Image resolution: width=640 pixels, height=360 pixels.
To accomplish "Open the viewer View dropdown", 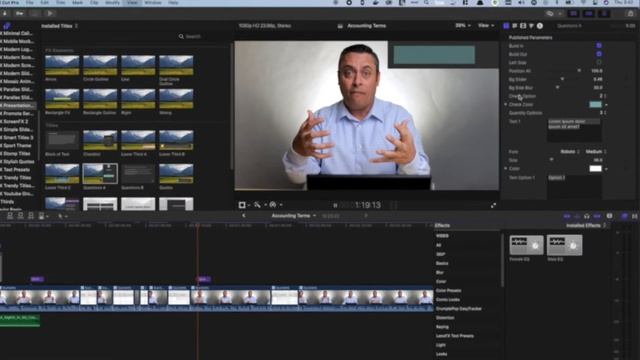I will coord(486,26).
